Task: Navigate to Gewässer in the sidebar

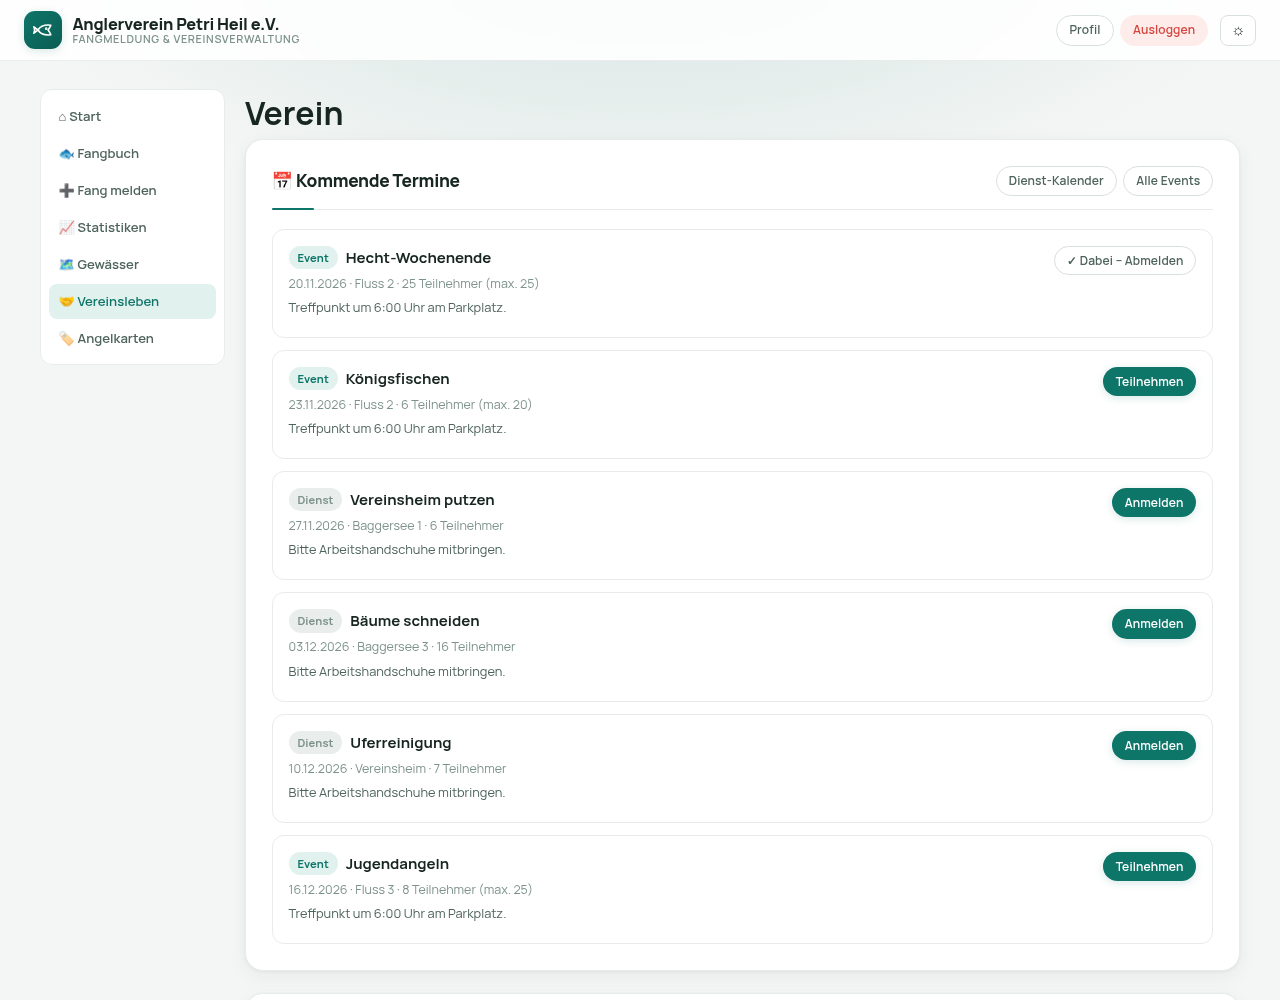Action: pyautogui.click(x=132, y=265)
